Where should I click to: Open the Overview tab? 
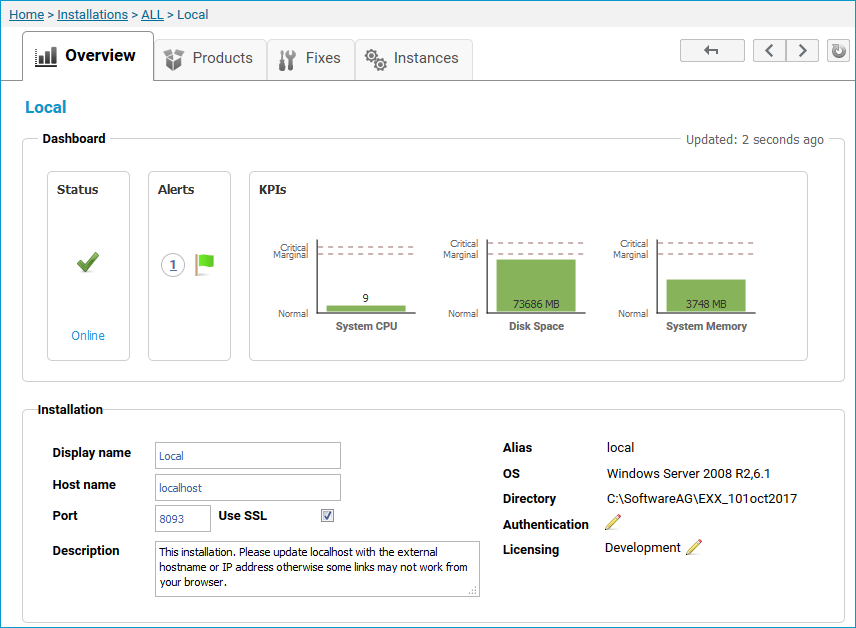tap(88, 56)
